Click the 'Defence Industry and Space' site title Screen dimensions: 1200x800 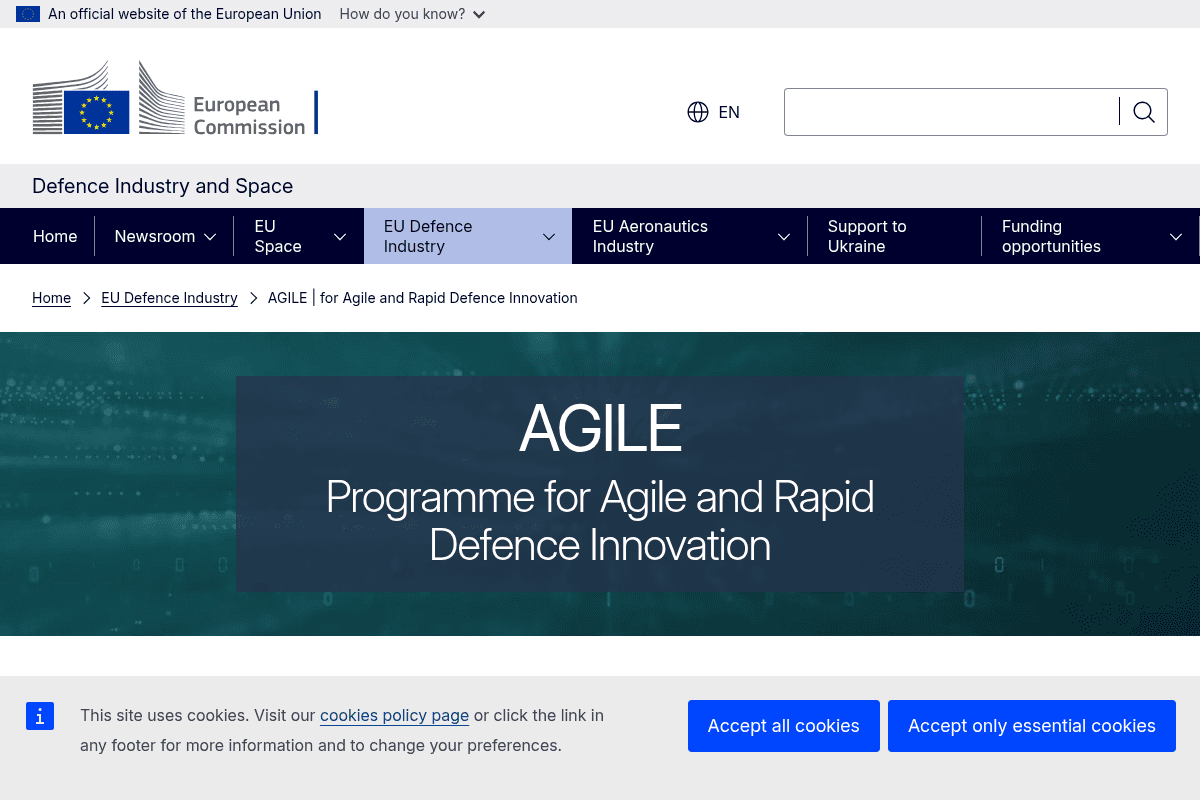(163, 186)
